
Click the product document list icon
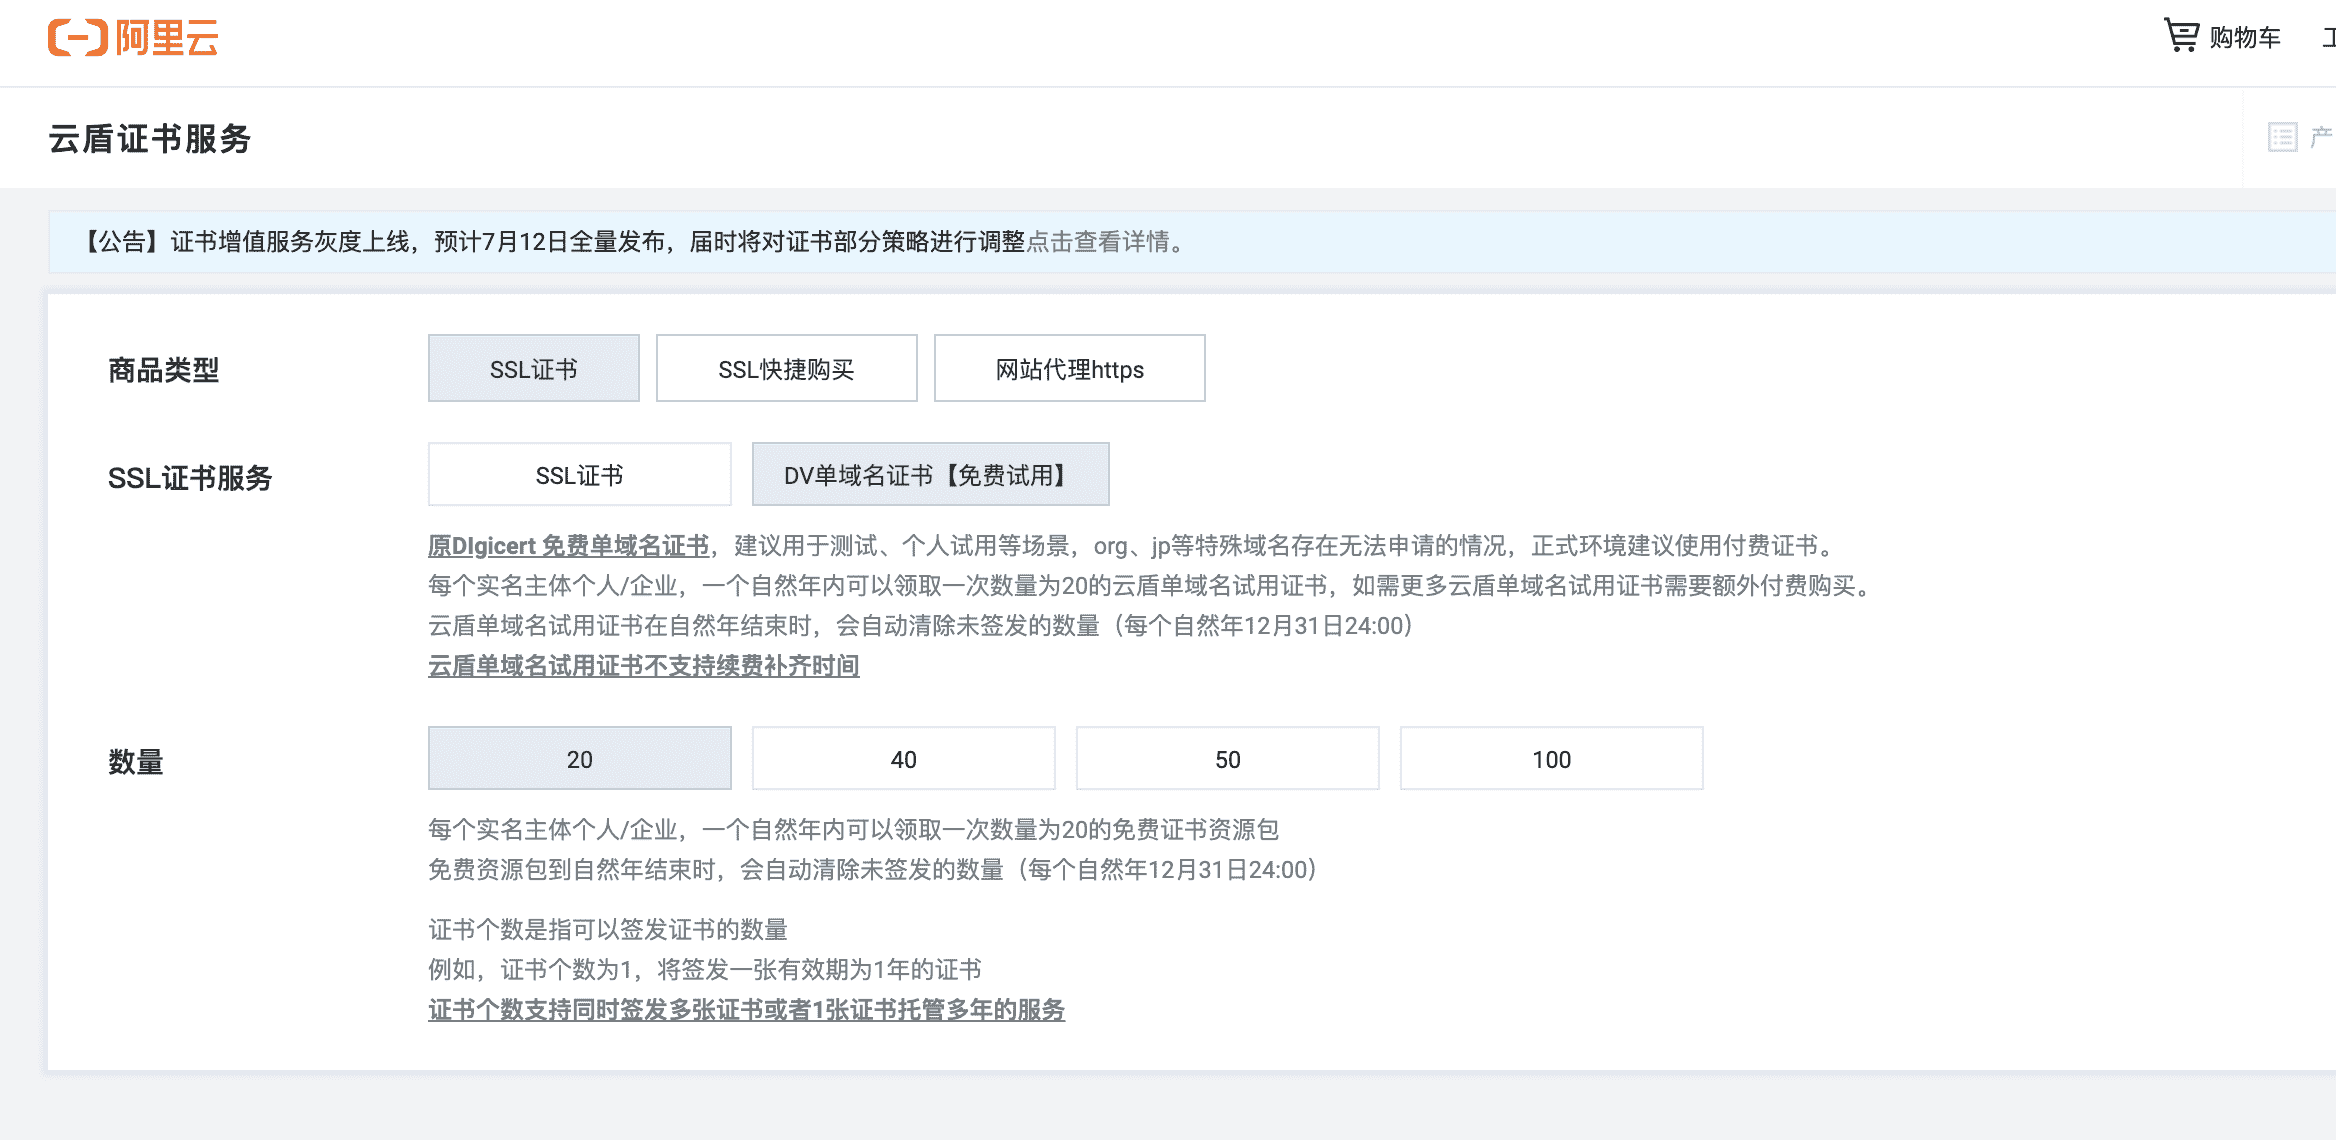point(2283,137)
